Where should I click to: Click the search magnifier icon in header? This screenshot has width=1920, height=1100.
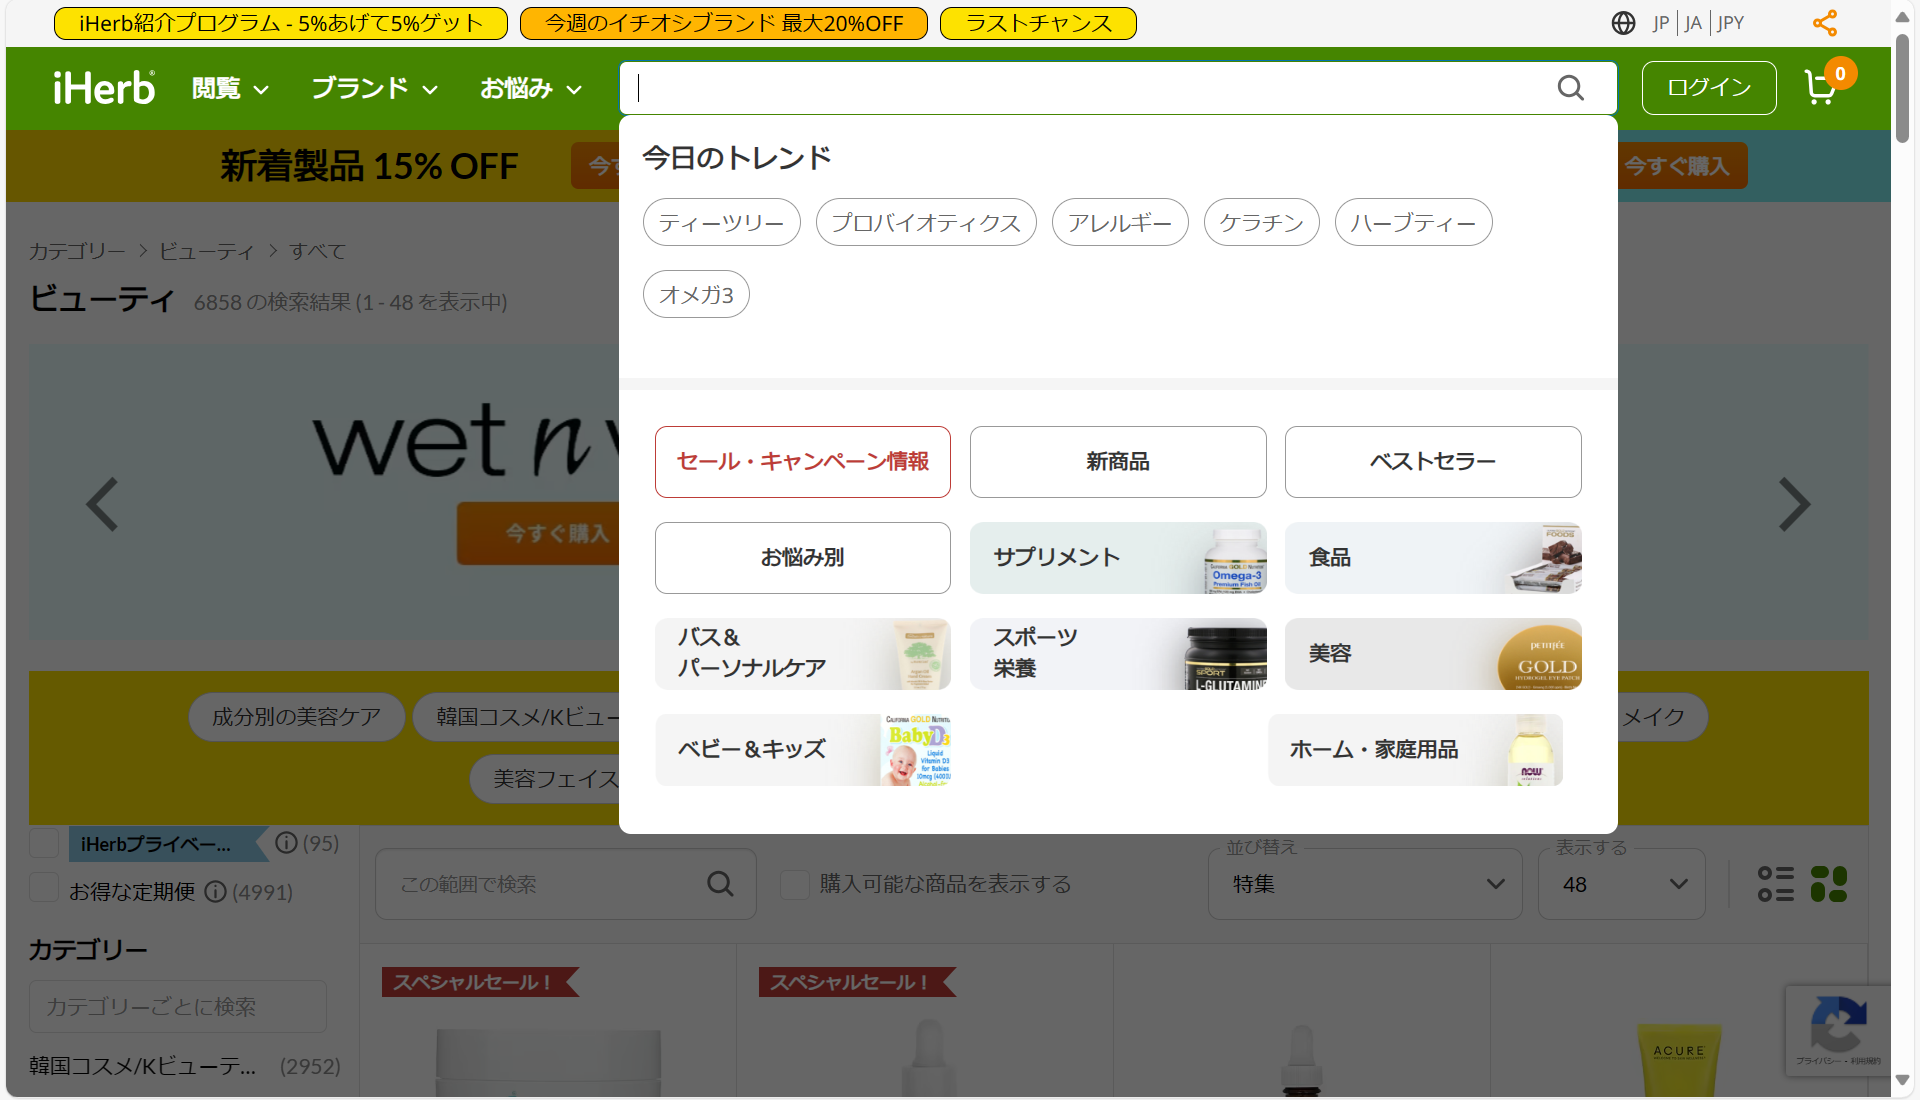1570,88
